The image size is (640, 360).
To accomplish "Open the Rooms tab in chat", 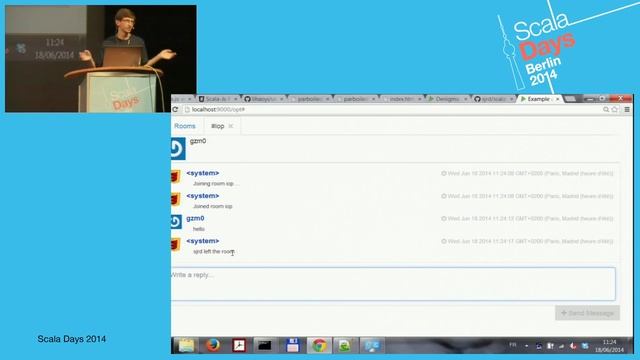I will 185,126.
